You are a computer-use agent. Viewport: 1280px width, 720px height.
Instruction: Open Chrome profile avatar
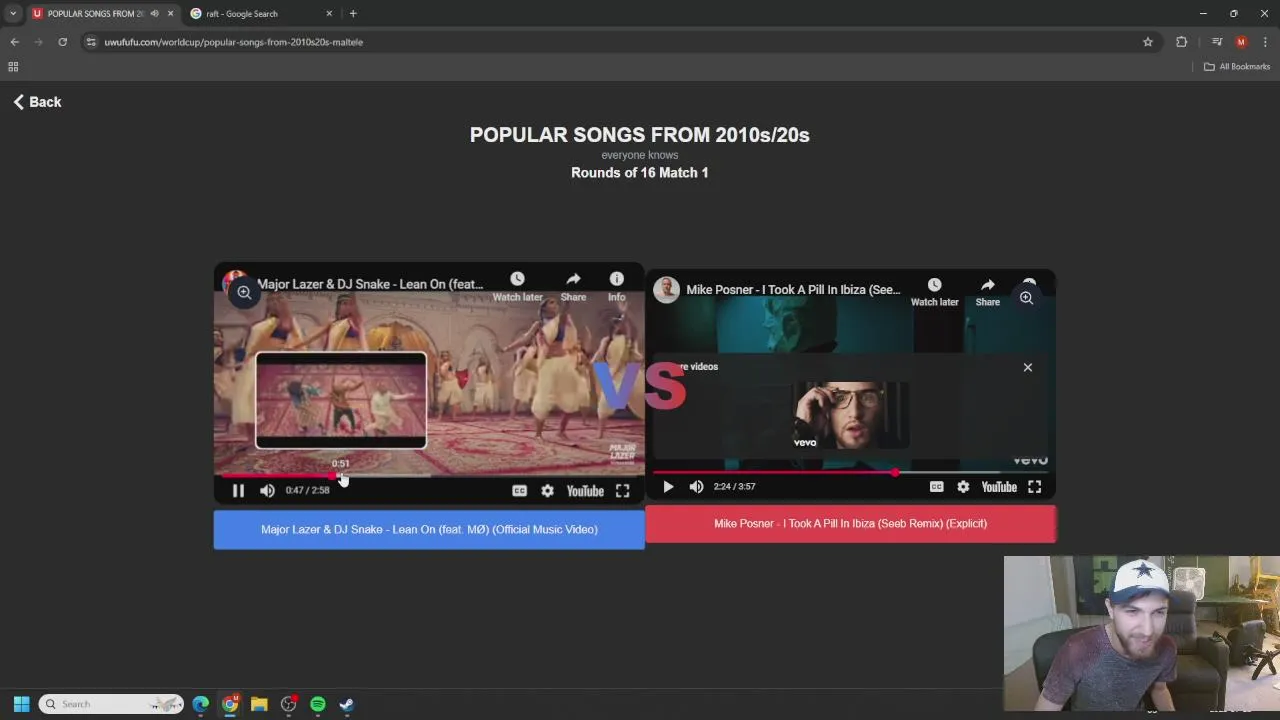1241,42
